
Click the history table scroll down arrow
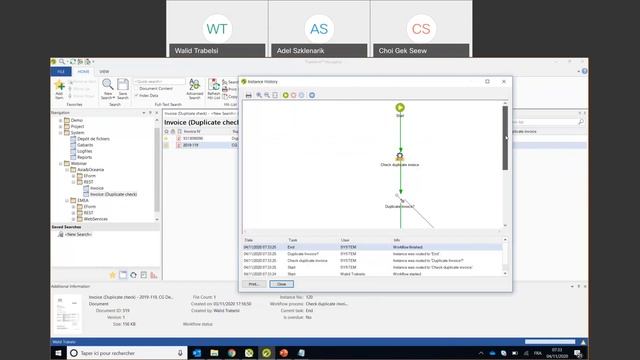[x=505, y=273]
